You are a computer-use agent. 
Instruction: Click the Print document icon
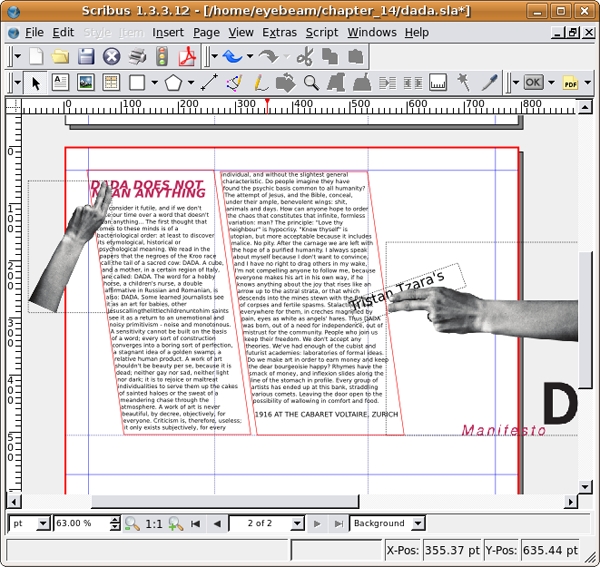tap(136, 57)
